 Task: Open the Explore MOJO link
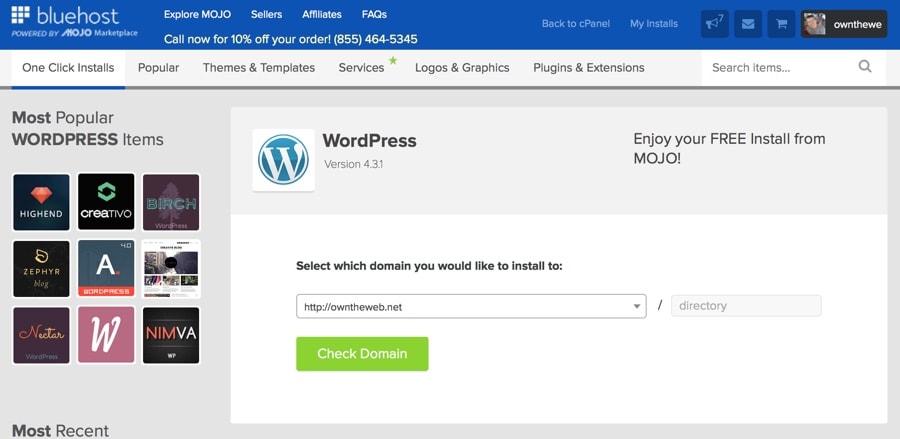click(x=197, y=14)
